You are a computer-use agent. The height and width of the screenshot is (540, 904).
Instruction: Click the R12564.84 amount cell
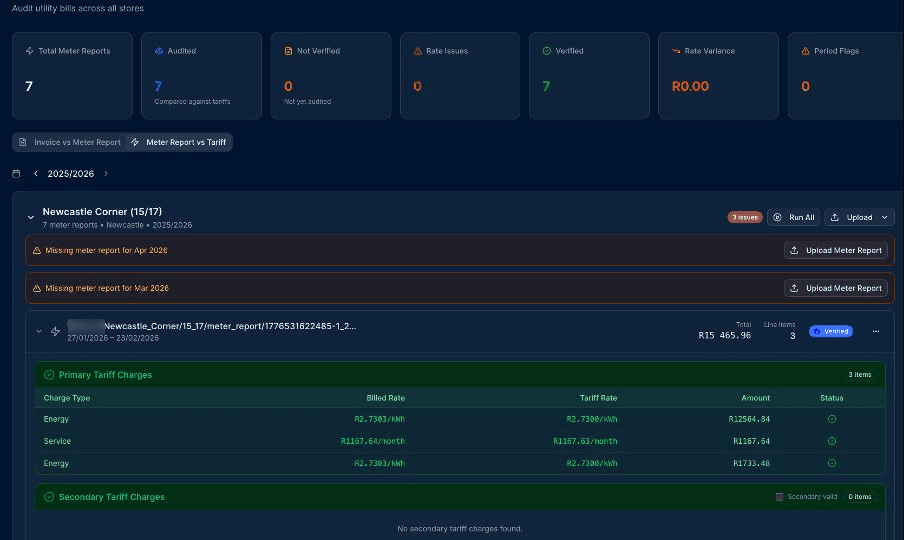tap(749, 419)
